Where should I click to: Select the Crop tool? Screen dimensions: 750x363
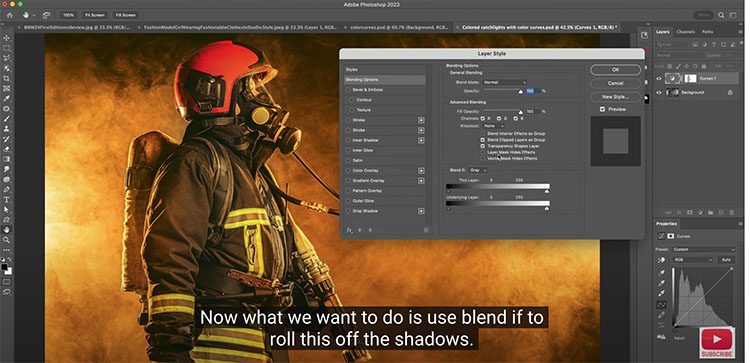pyautogui.click(x=7, y=78)
